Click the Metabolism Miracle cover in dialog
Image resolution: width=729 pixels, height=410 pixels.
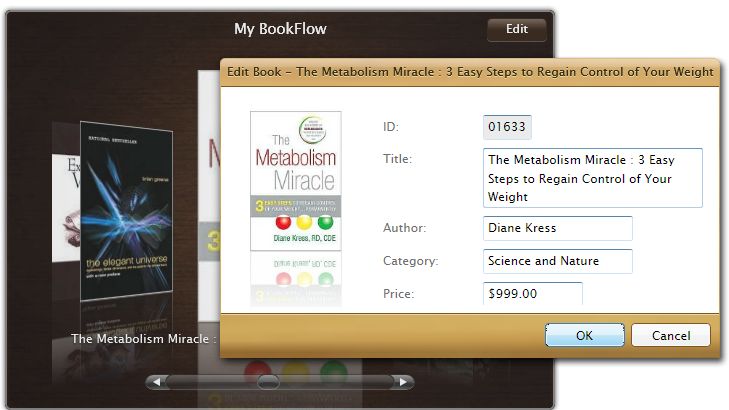295,181
